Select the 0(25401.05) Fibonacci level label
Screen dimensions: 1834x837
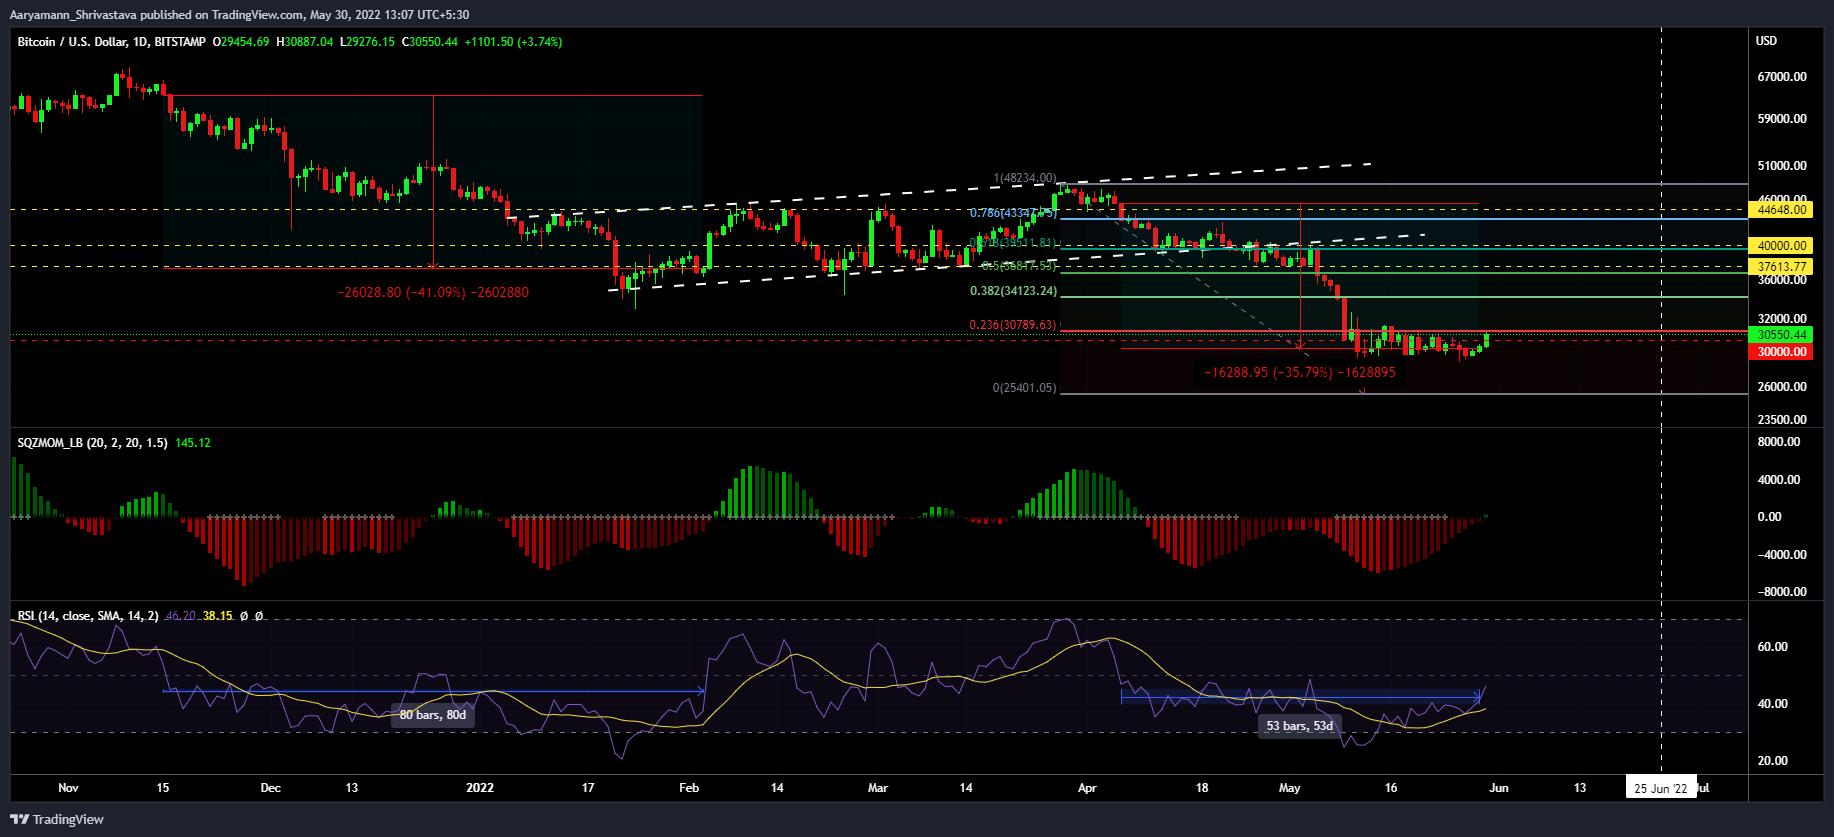tap(1024, 388)
